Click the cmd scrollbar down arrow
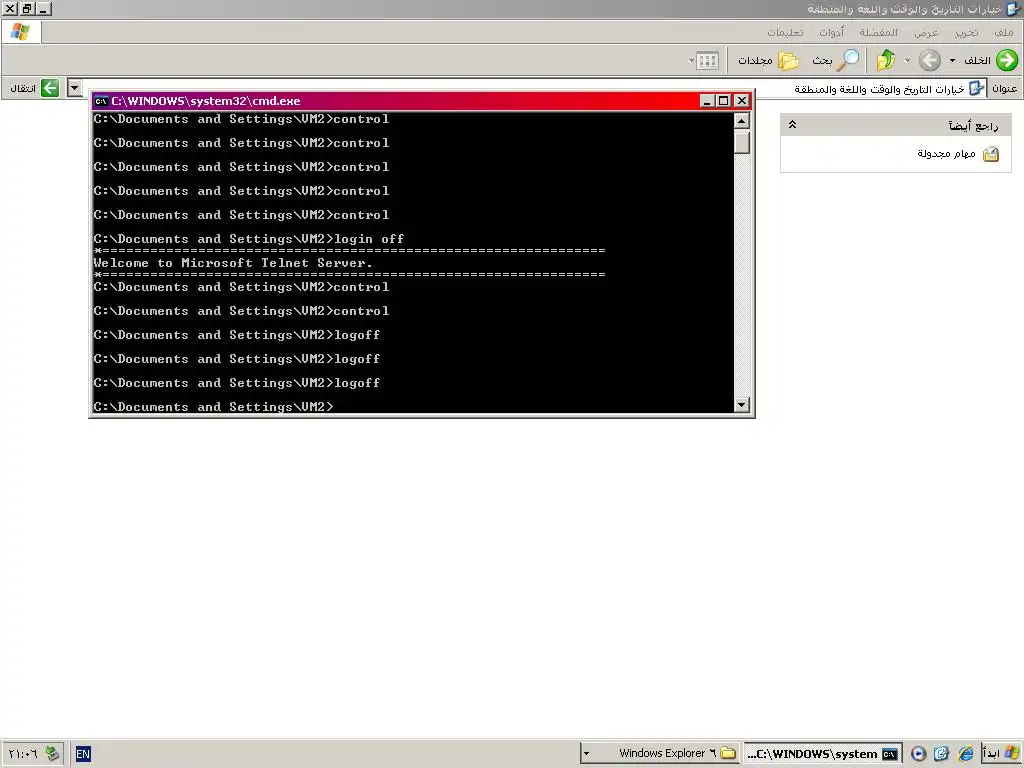This screenshot has width=1024, height=768. [x=741, y=405]
